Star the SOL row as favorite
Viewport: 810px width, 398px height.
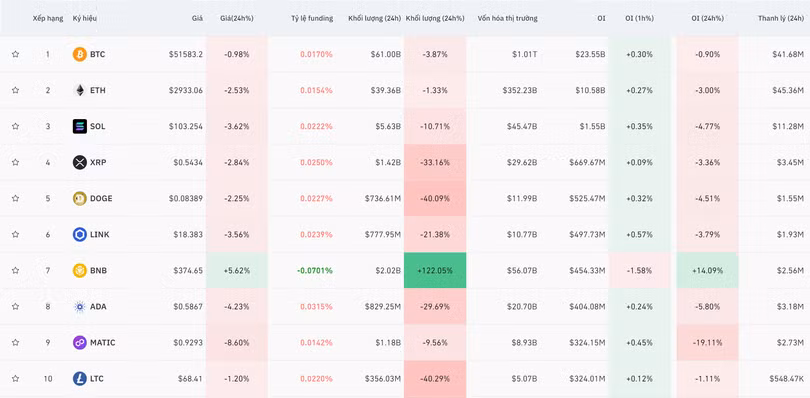click(15, 126)
